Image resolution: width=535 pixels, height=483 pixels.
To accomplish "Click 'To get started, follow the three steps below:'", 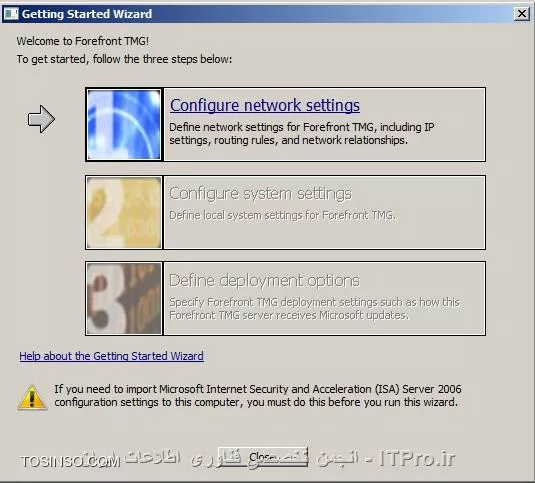I will pyautogui.click(x=124, y=59).
